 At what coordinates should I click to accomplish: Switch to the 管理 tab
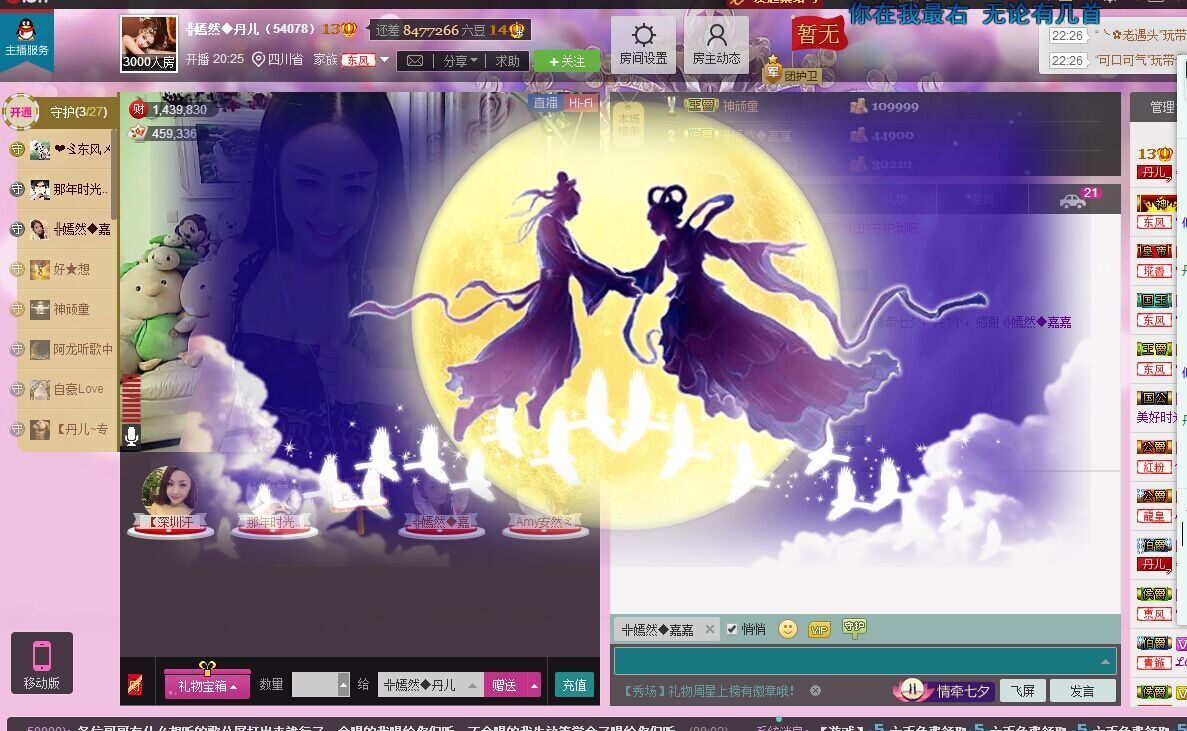point(1162,107)
